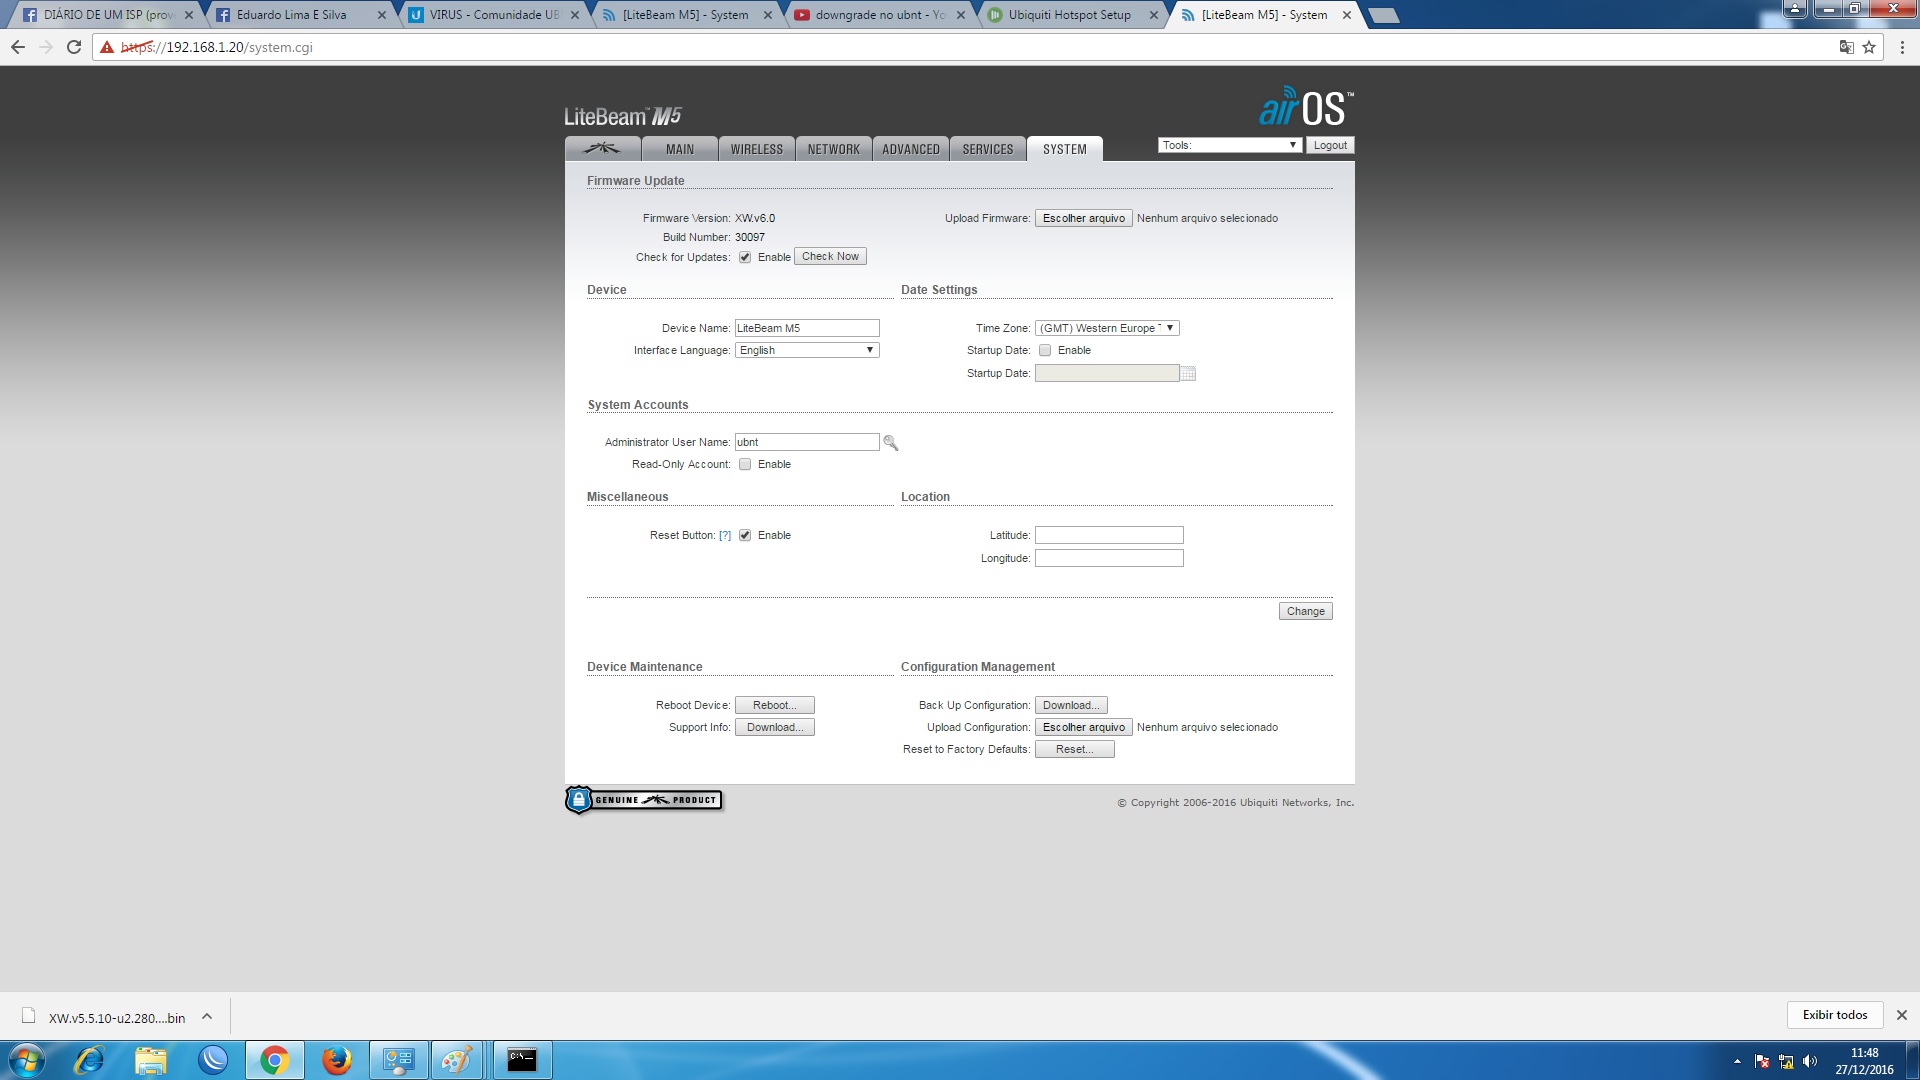Open the Ubiquiti logo tab
This screenshot has width=1920, height=1080.
pyautogui.click(x=603, y=149)
